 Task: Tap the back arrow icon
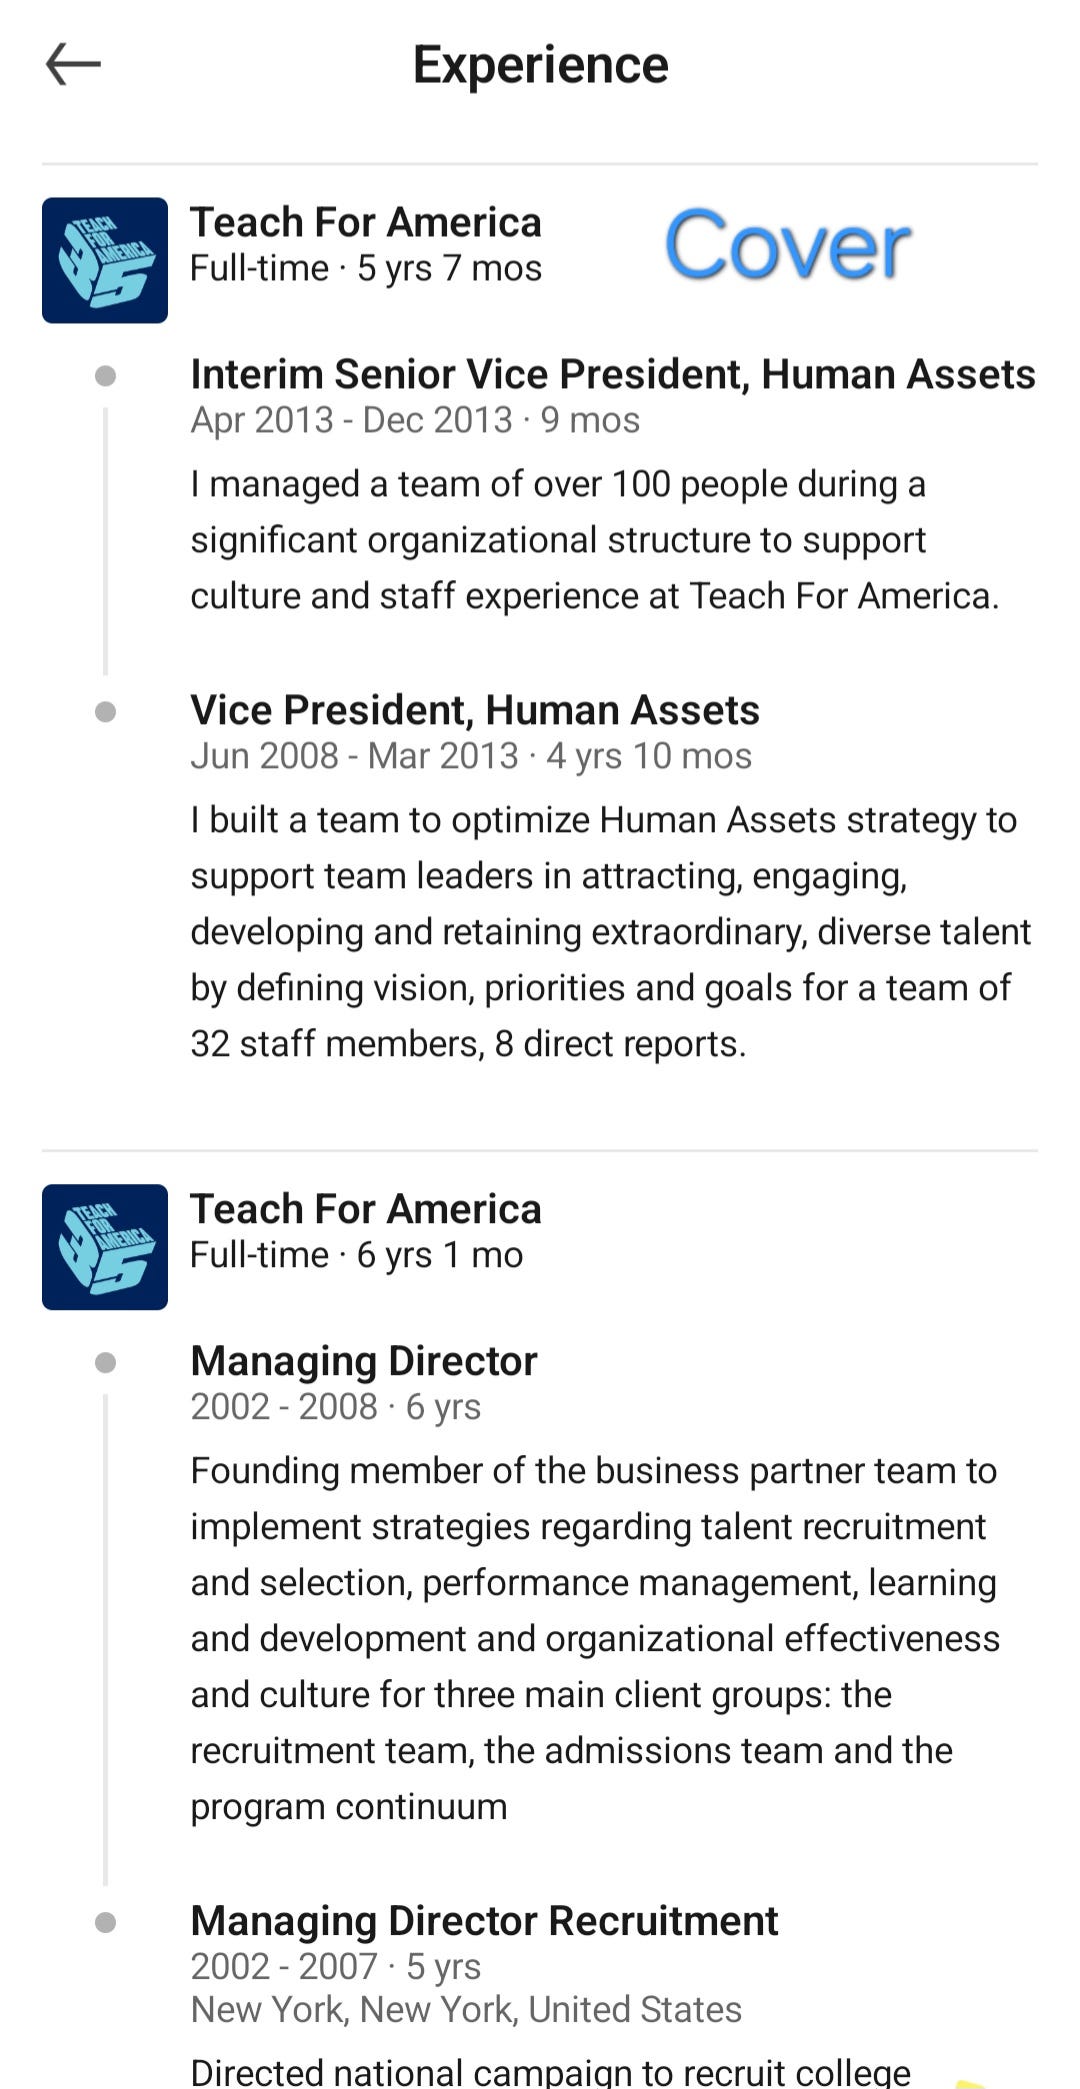coord(73,65)
